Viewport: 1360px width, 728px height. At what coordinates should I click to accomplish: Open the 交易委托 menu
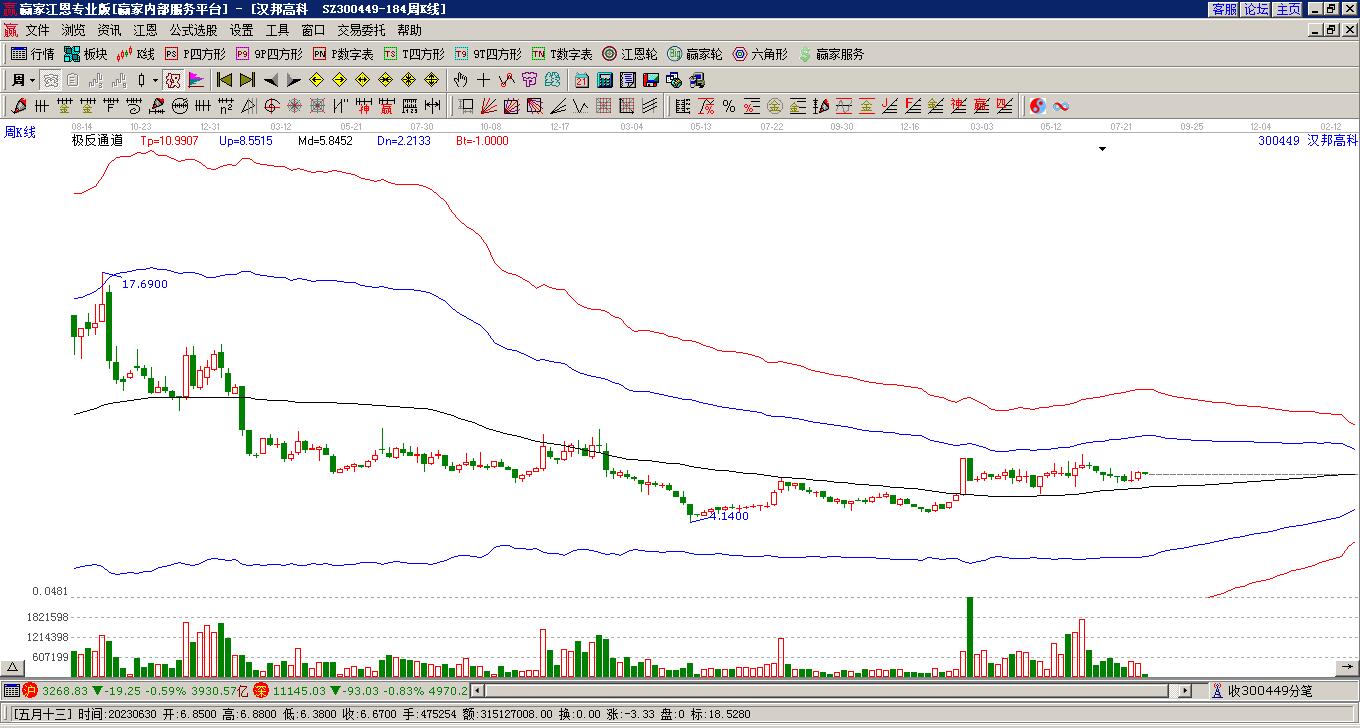click(361, 31)
